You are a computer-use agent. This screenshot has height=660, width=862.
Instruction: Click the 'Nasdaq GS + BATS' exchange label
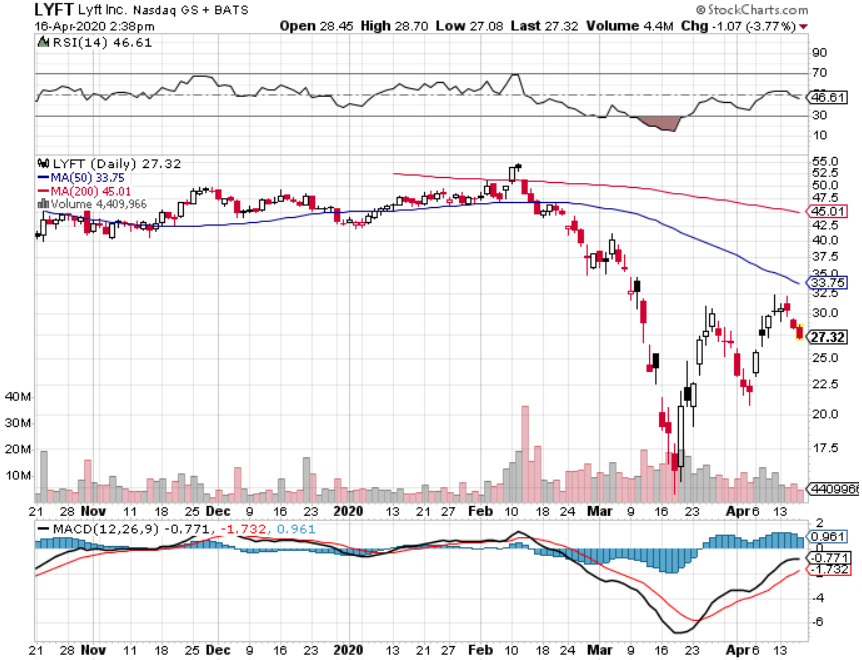click(x=191, y=10)
